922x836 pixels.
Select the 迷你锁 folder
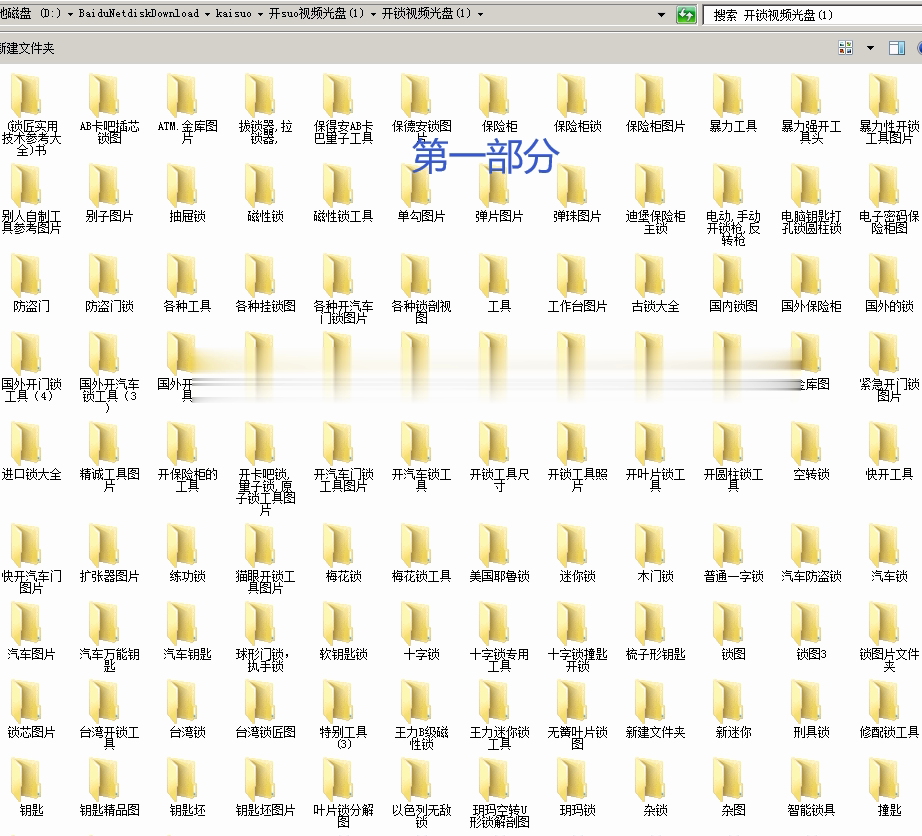577,554
